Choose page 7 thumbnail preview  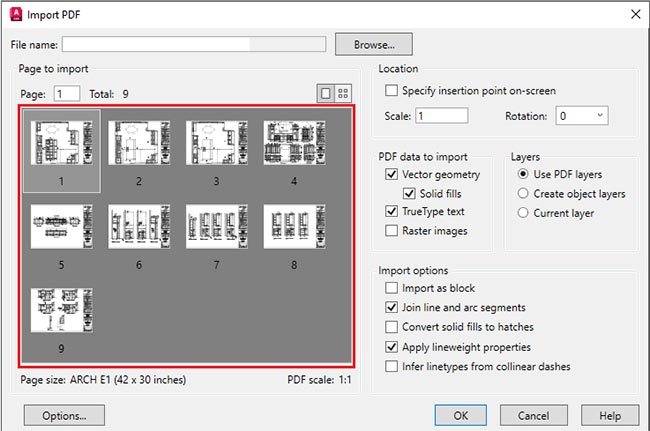click(x=216, y=227)
